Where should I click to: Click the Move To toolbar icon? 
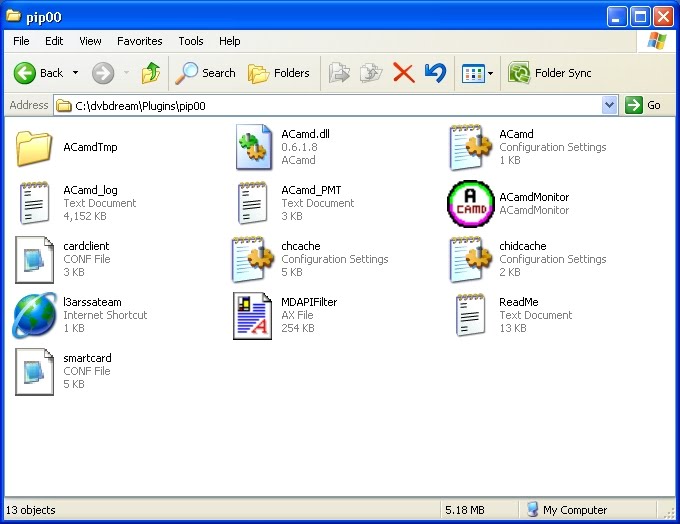[339, 72]
